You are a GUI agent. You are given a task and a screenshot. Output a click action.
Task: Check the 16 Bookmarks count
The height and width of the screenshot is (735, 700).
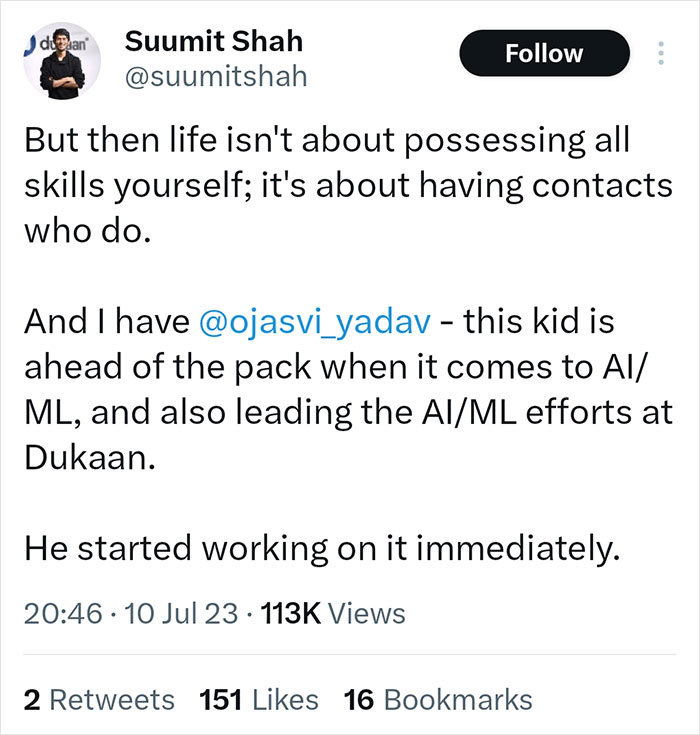tap(437, 700)
